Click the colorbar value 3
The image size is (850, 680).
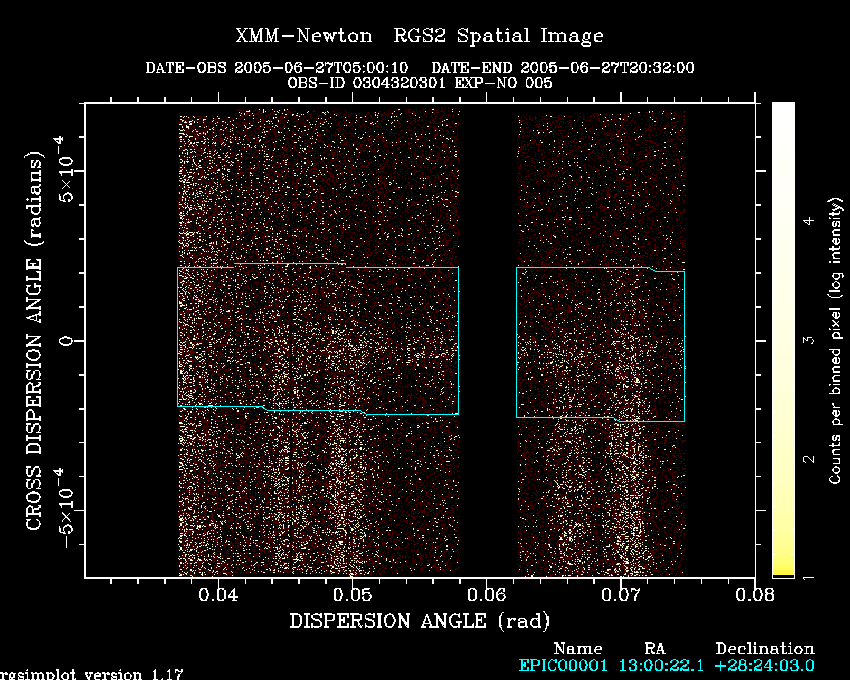(x=809, y=340)
